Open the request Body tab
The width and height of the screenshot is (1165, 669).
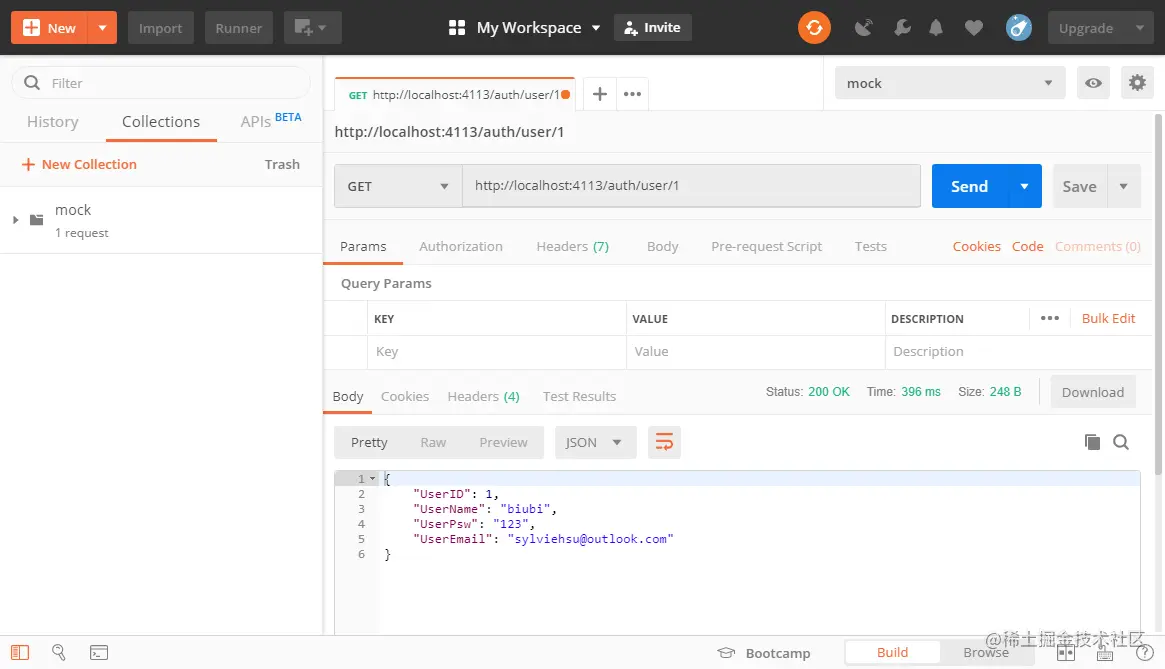point(662,246)
